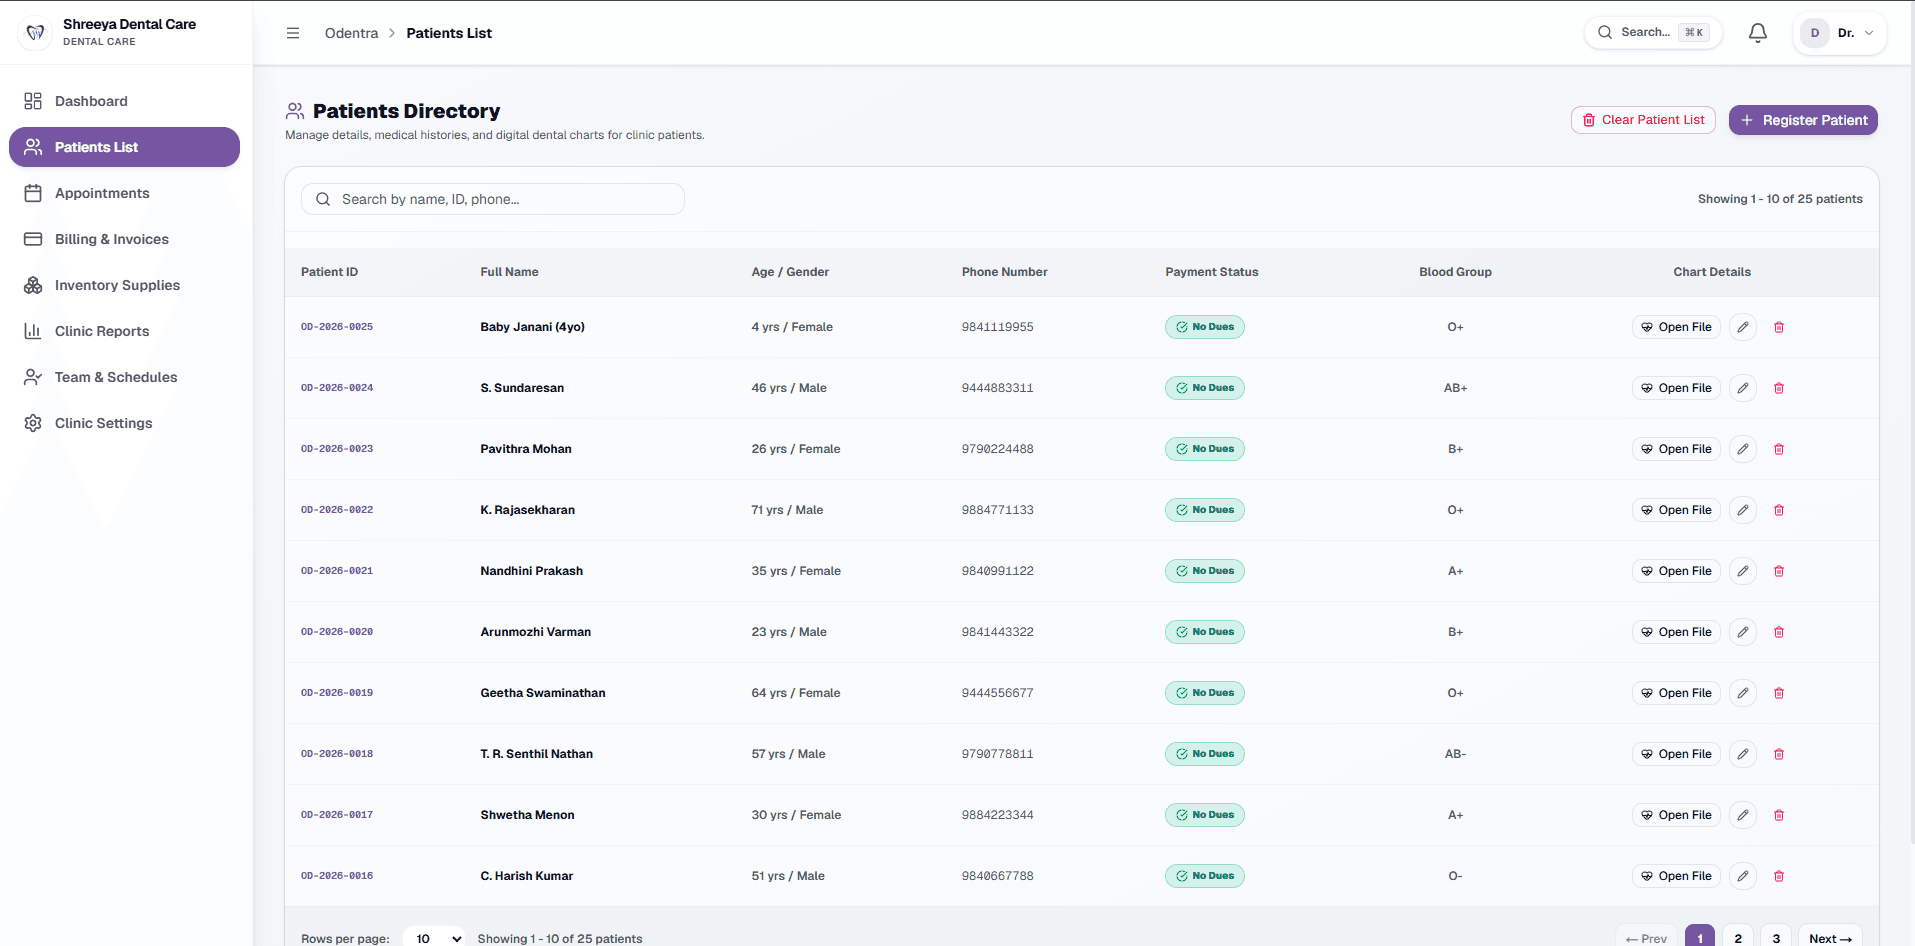Open File for T. R. Senthil Nathan
This screenshot has height=946, width=1915.
[x=1676, y=754]
